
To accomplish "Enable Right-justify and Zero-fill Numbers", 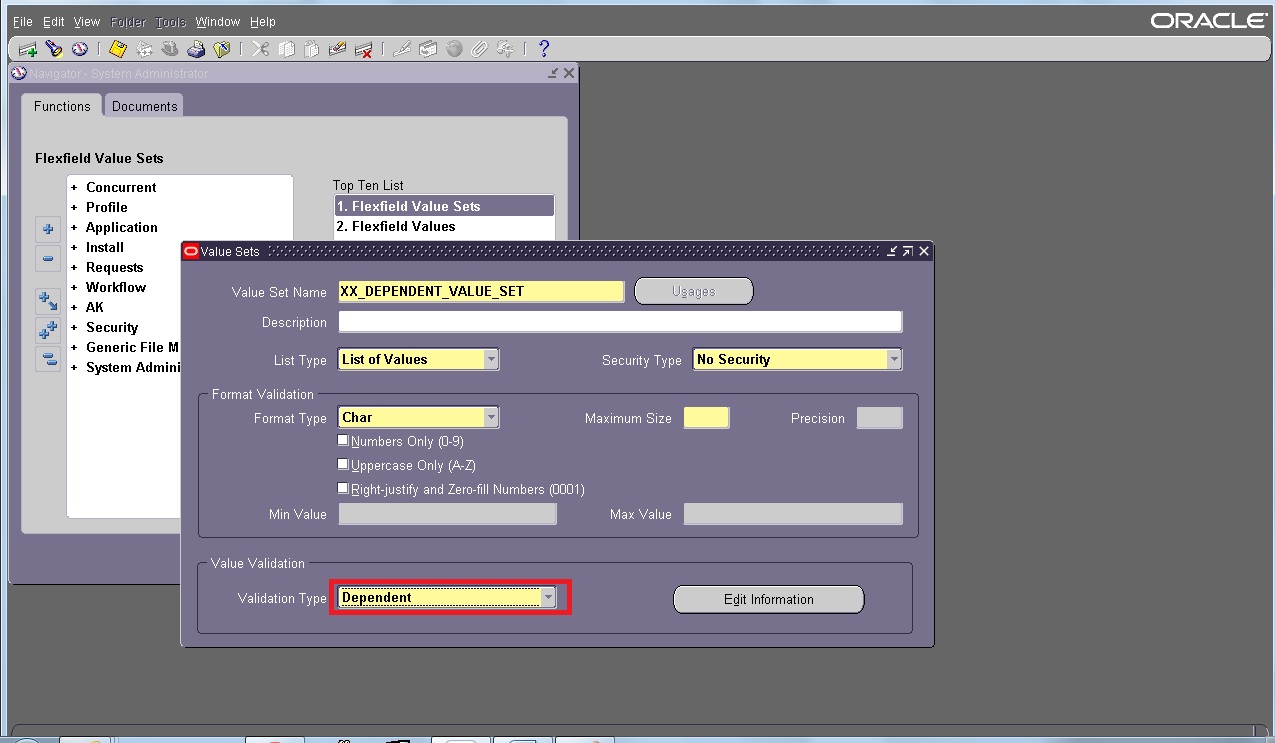I will [x=343, y=488].
